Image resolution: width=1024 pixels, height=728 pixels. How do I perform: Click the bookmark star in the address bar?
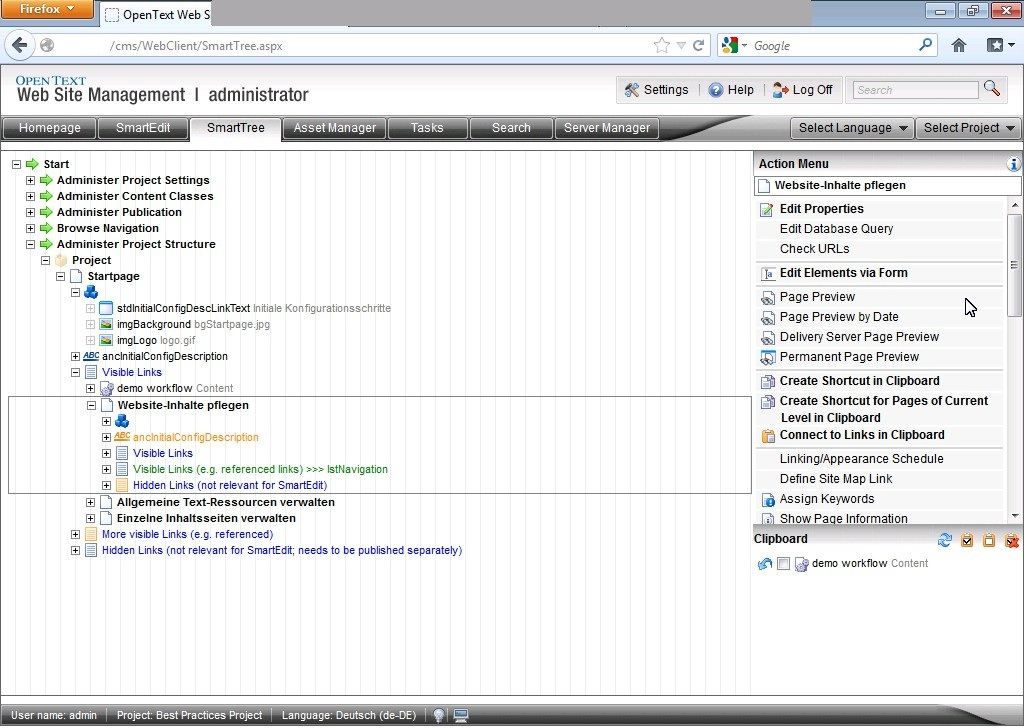pos(662,45)
